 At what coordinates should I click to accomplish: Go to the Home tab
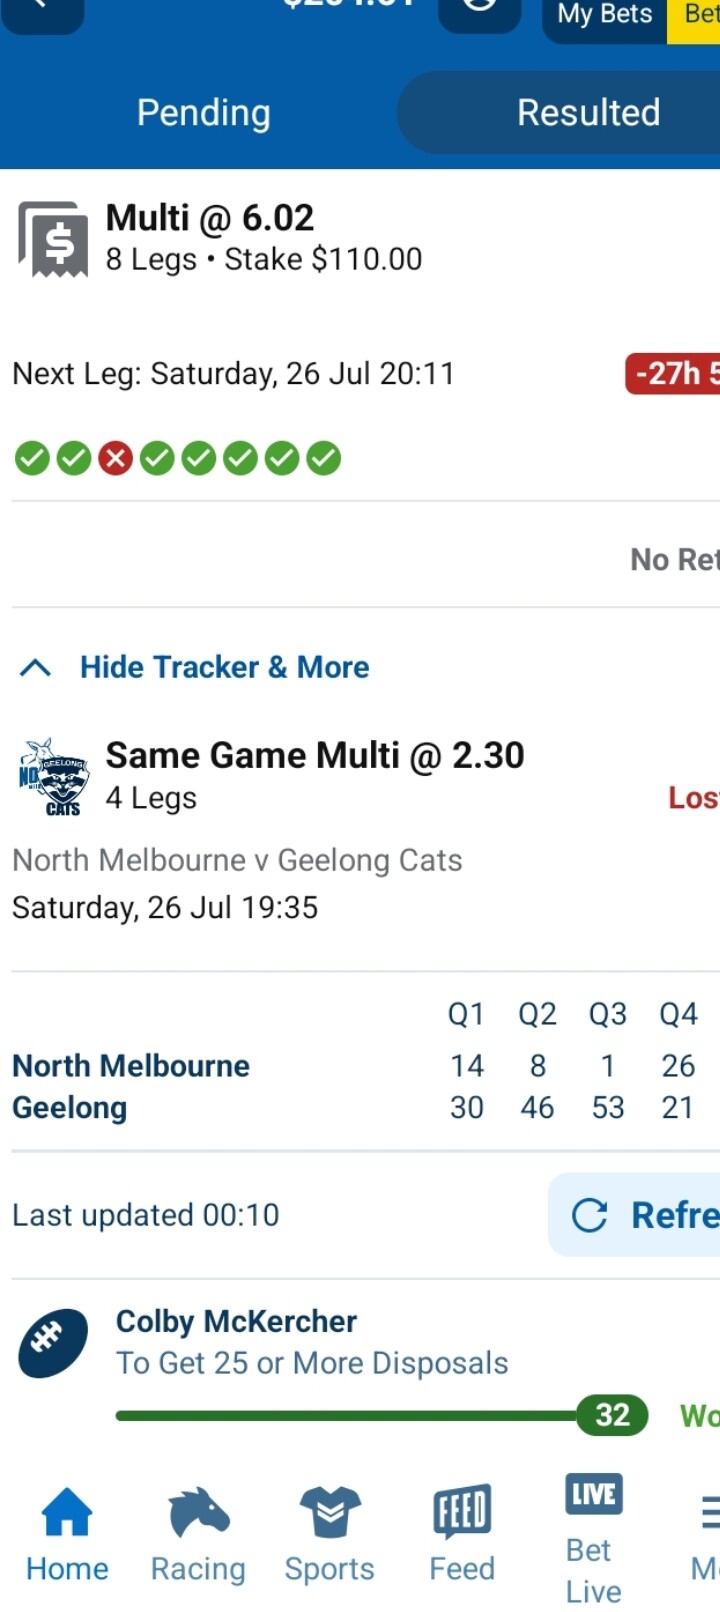tap(67, 1535)
